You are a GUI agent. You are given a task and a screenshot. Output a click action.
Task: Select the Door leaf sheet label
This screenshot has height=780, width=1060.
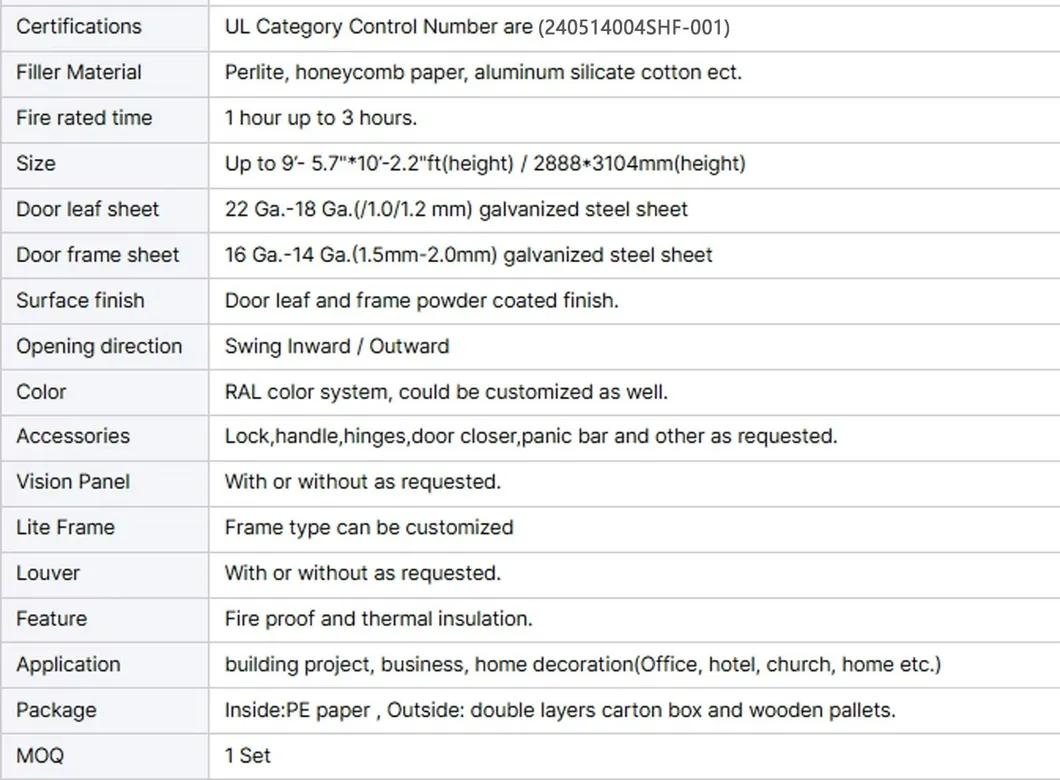88,209
